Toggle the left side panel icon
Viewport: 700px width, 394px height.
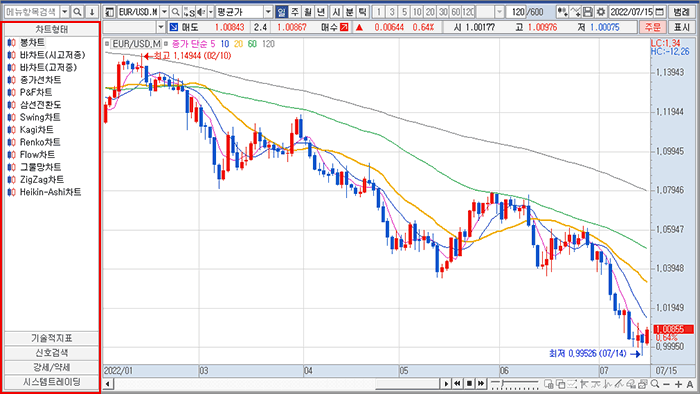pos(109,12)
